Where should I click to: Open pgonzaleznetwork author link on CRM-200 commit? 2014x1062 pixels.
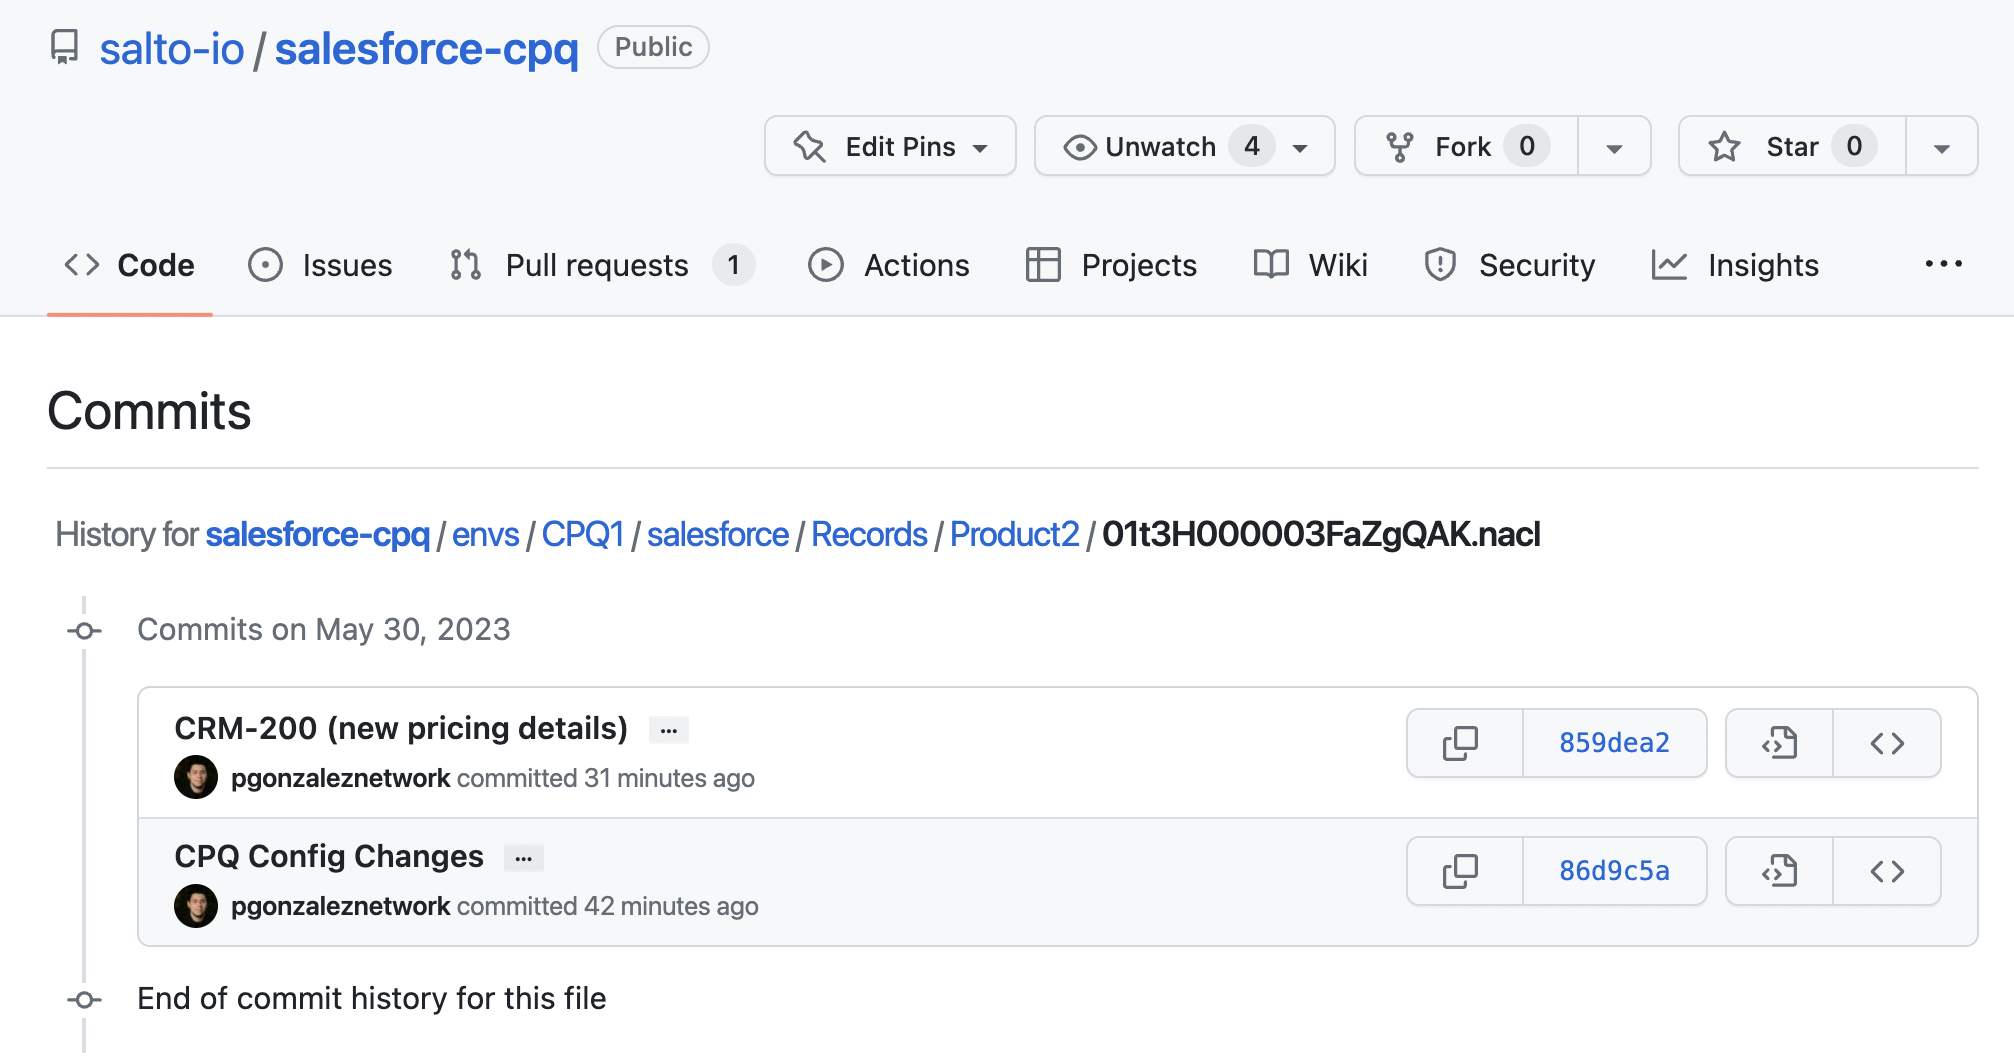pyautogui.click(x=340, y=778)
